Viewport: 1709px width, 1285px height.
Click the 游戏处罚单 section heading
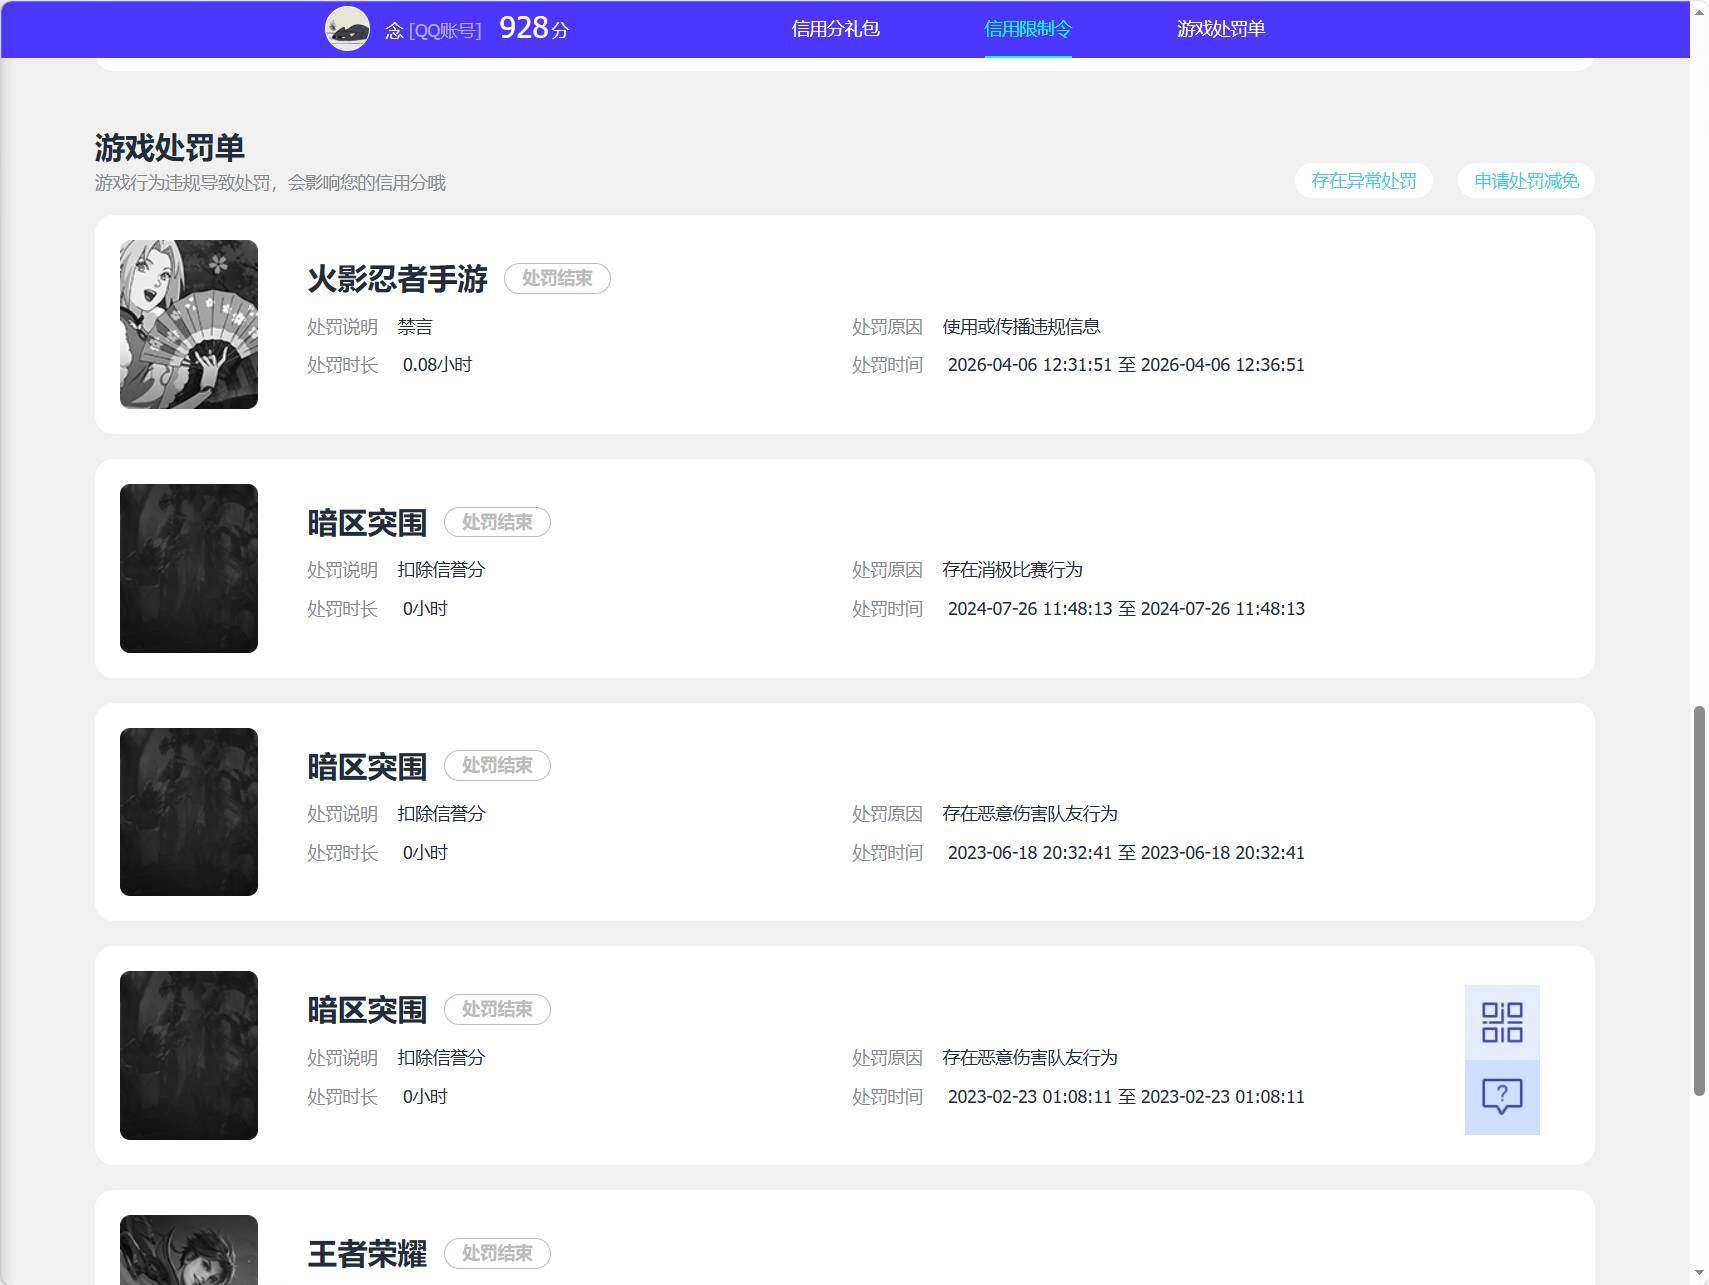coord(170,148)
